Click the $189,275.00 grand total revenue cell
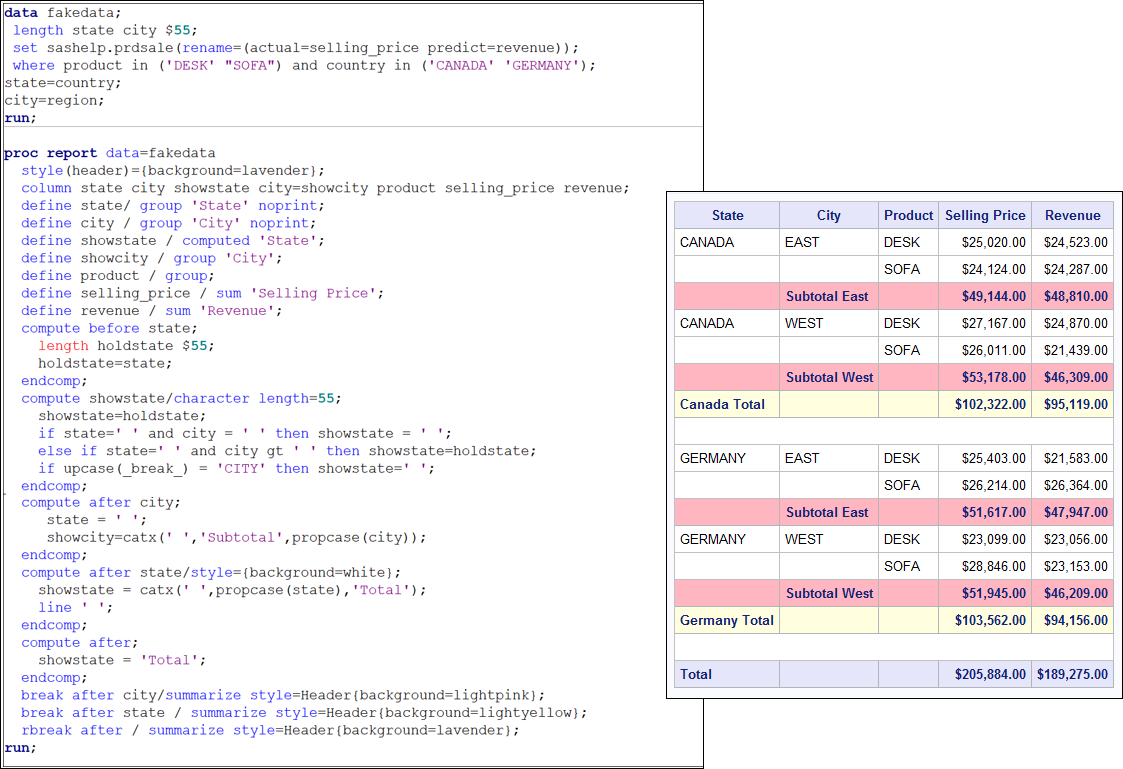Screen dimensions: 1123x769 pyautogui.click(x=1072, y=674)
